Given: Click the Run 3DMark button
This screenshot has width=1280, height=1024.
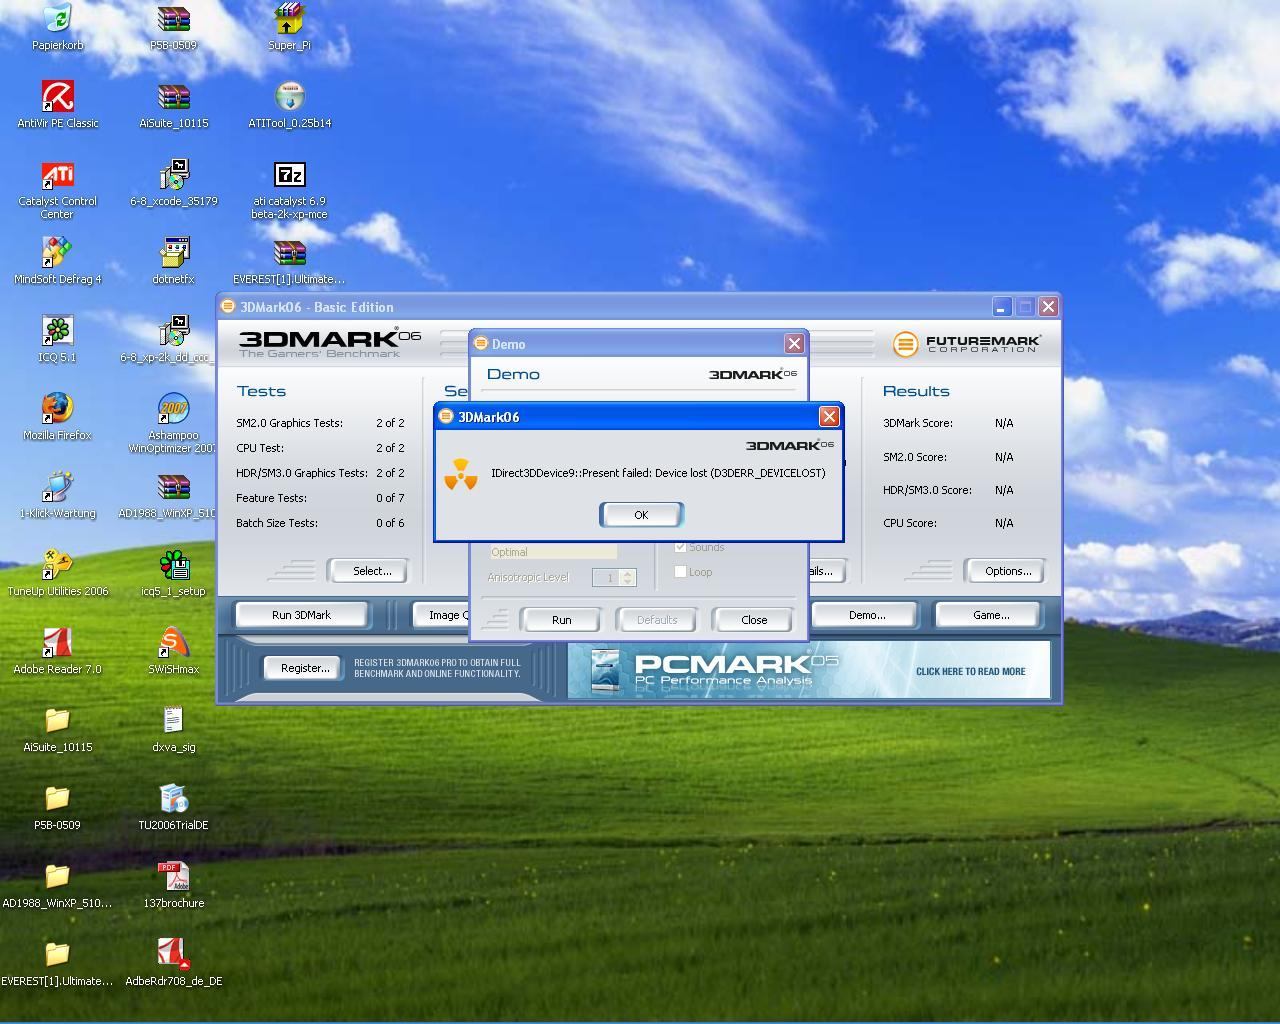Looking at the screenshot, I should (x=301, y=615).
